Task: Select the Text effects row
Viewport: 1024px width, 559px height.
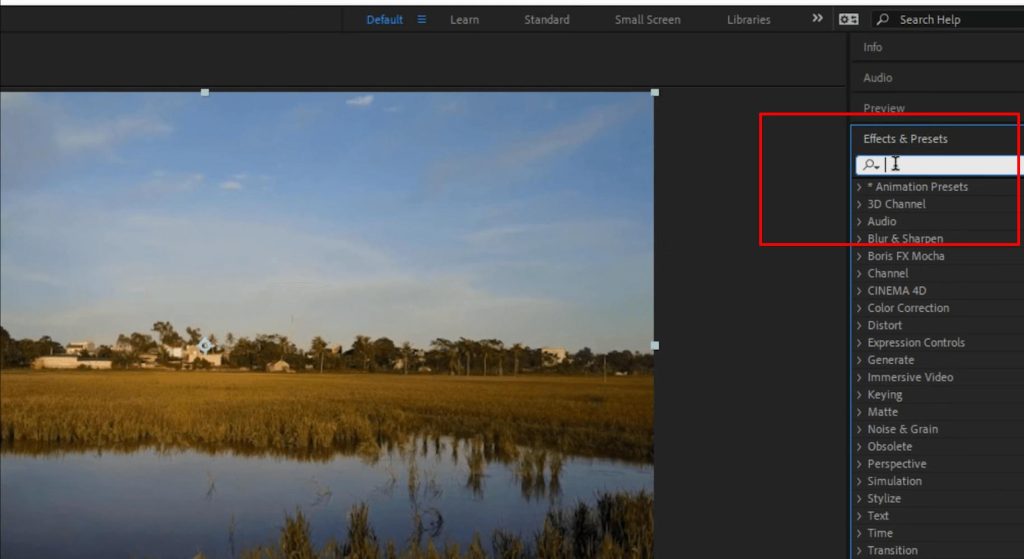Action: pos(939,515)
